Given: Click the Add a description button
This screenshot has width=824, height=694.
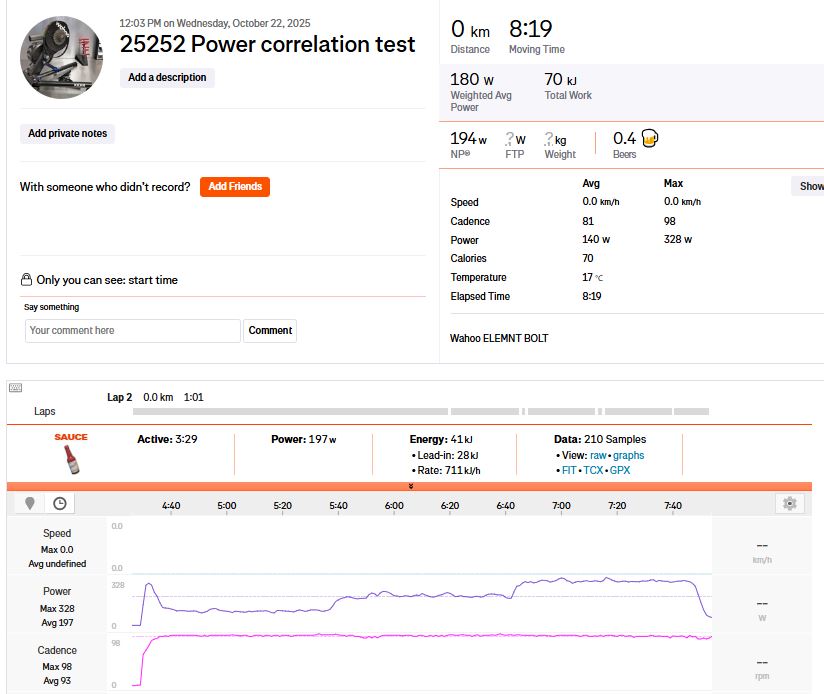Looking at the screenshot, I should click(167, 78).
